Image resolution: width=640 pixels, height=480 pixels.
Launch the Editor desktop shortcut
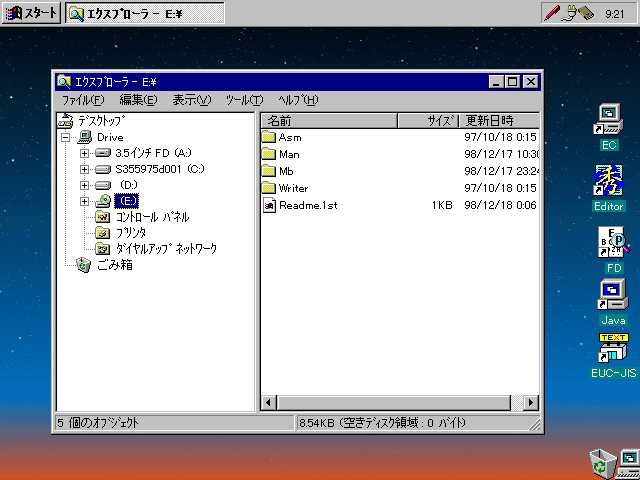point(608,181)
